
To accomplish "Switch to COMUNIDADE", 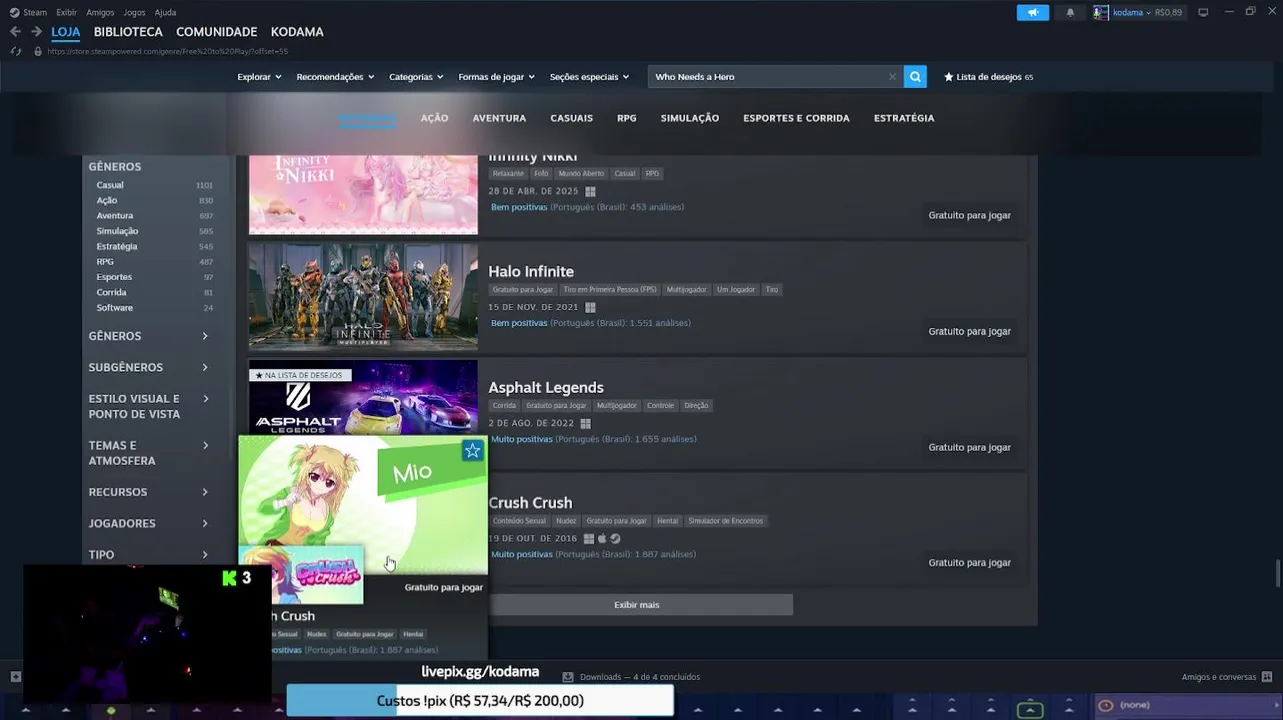I will point(217,32).
